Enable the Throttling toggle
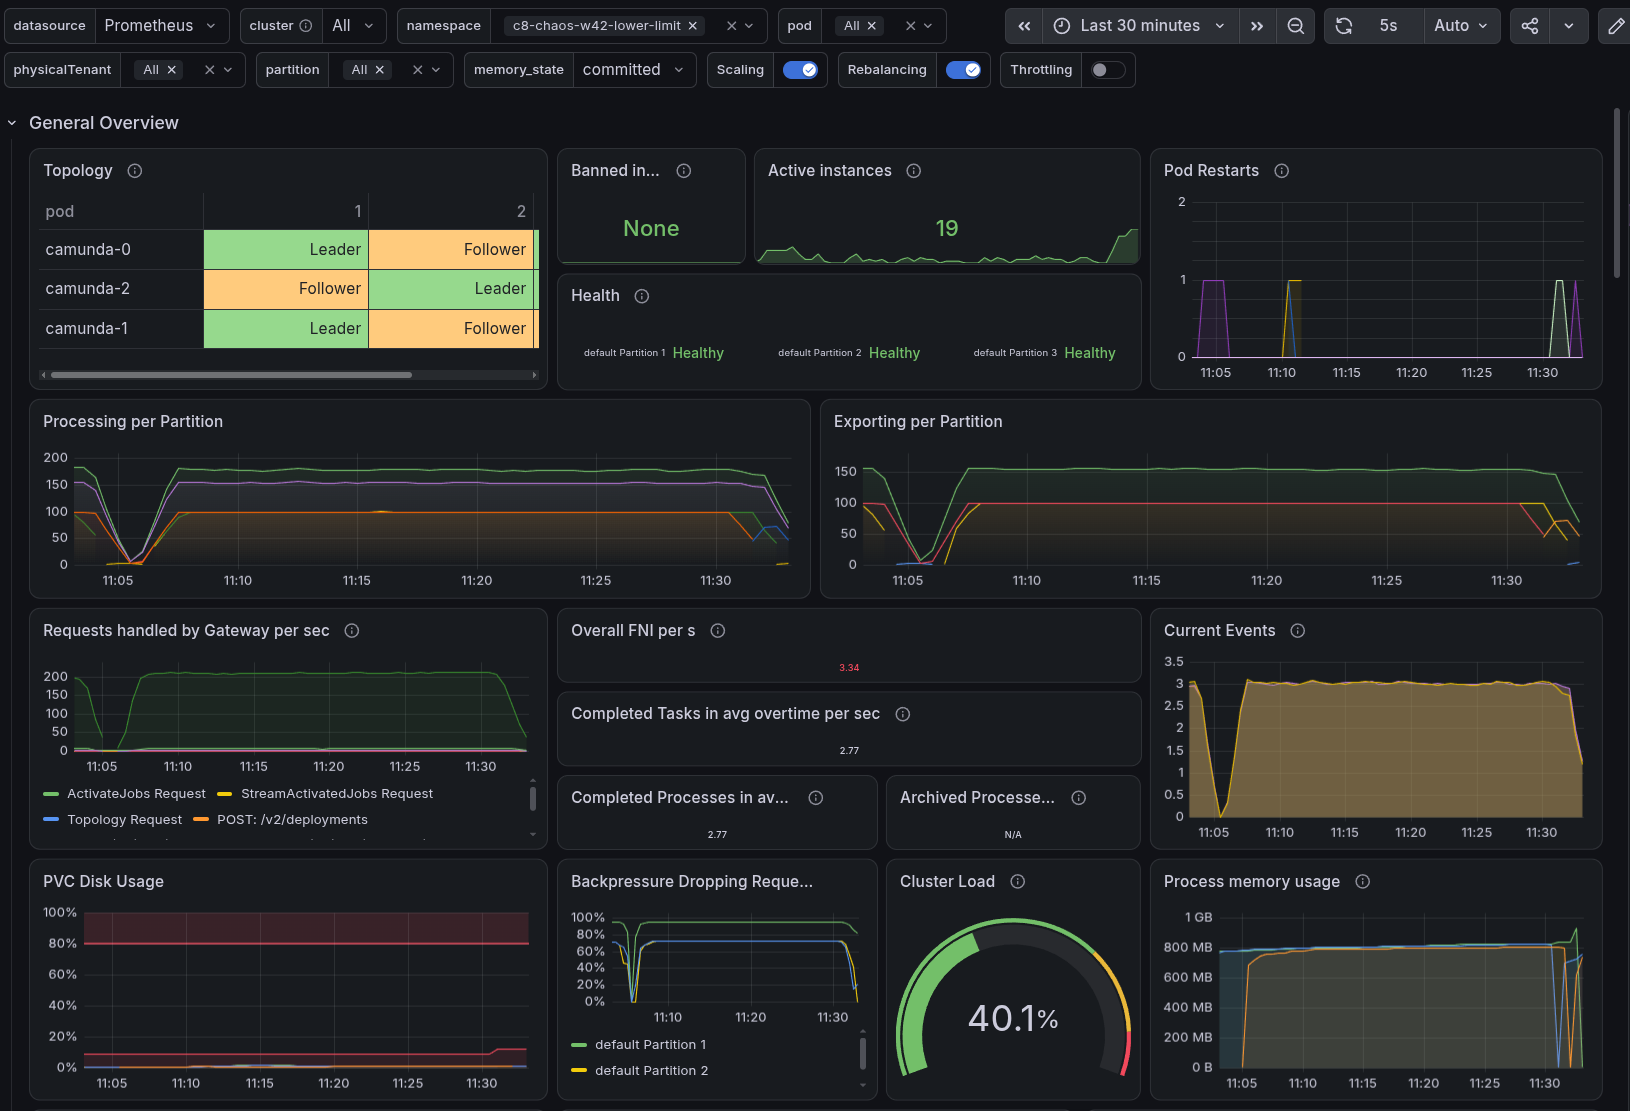1630x1111 pixels. point(1108,70)
